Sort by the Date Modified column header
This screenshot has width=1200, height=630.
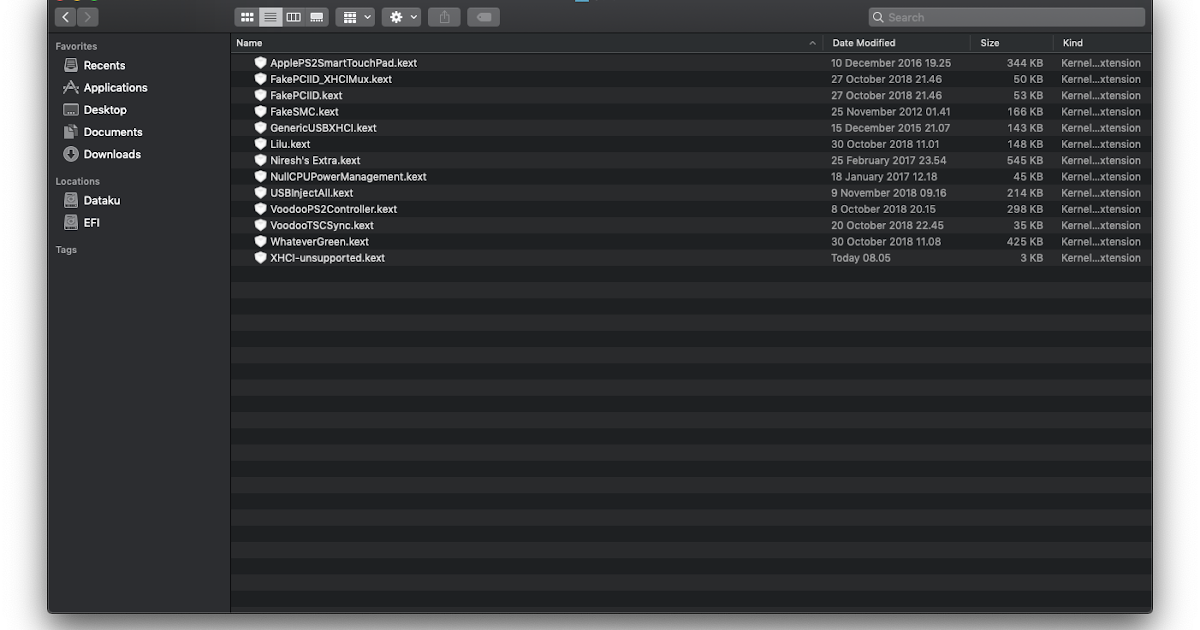click(x=897, y=43)
